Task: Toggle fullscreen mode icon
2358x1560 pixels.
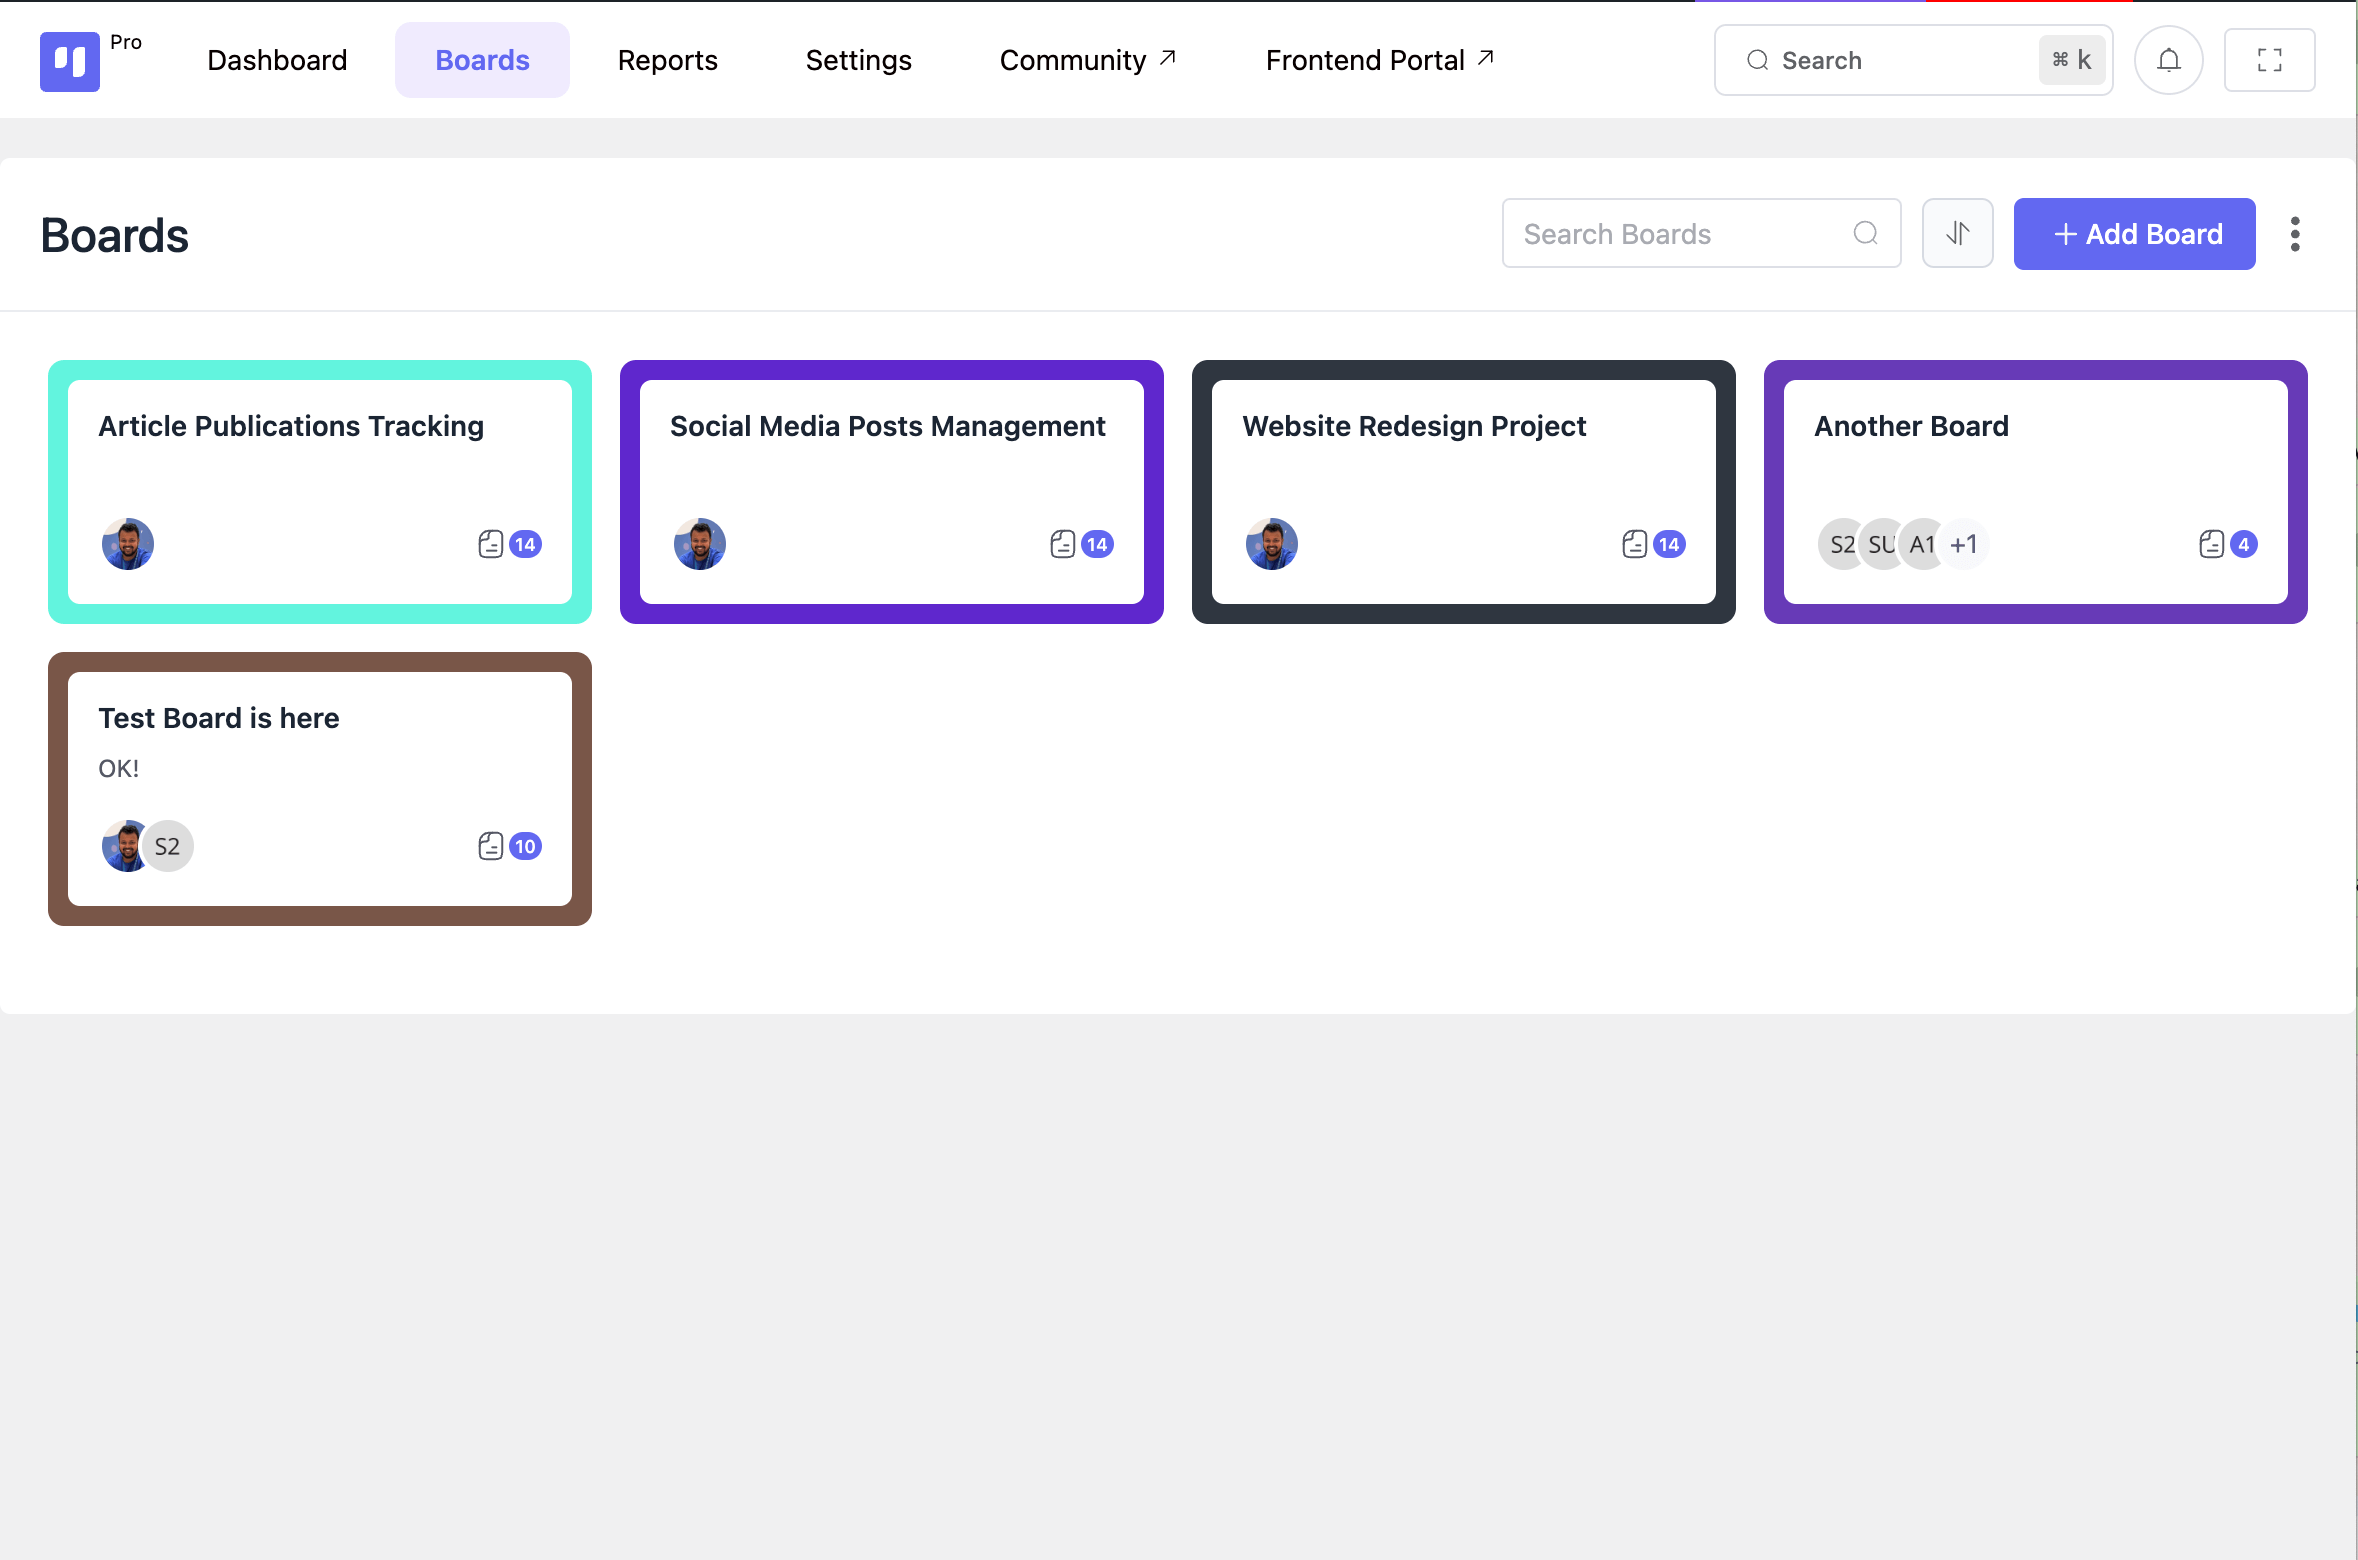Action: tap(2269, 61)
